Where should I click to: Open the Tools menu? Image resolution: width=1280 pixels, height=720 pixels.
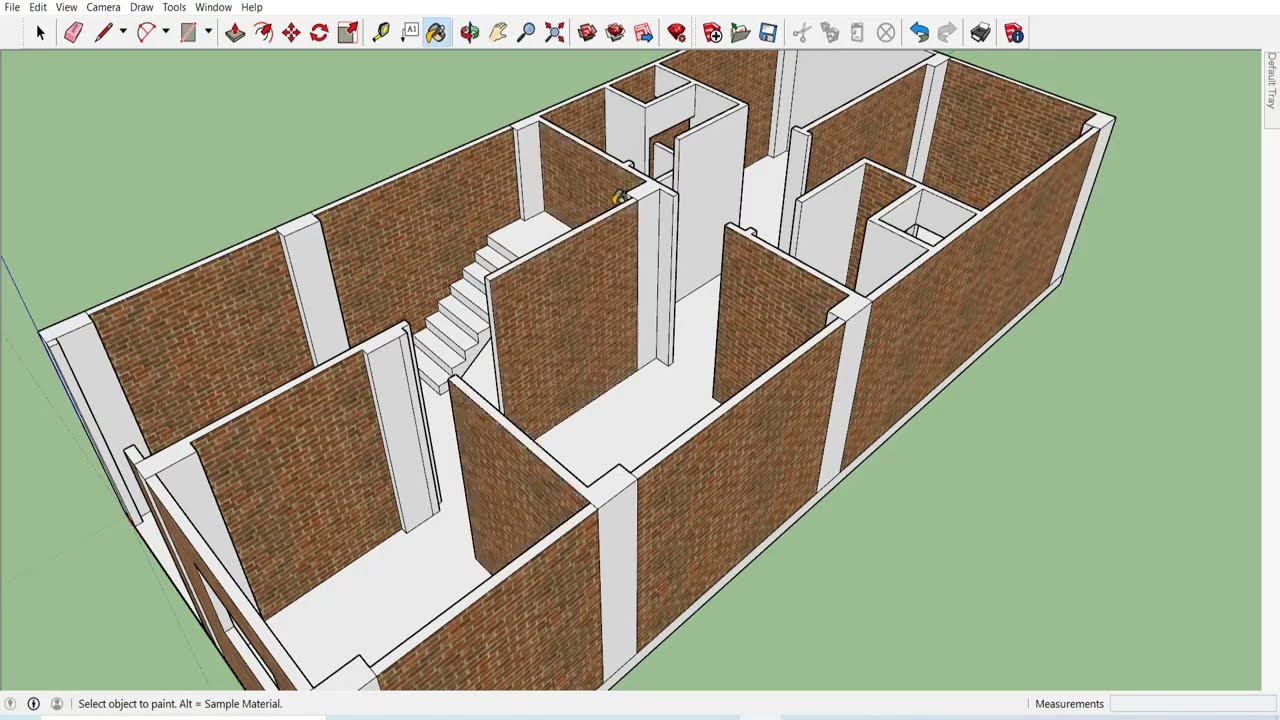coord(174,7)
